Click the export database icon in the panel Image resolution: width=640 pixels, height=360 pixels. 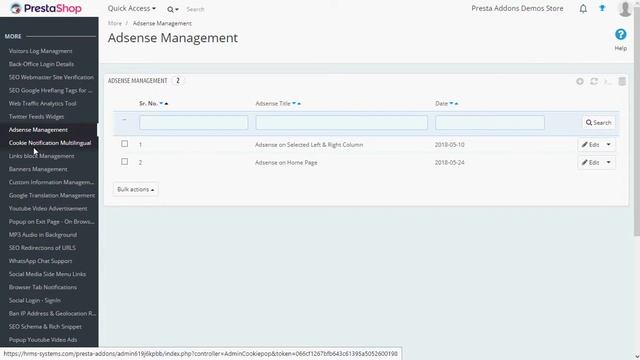pyautogui.click(x=622, y=81)
